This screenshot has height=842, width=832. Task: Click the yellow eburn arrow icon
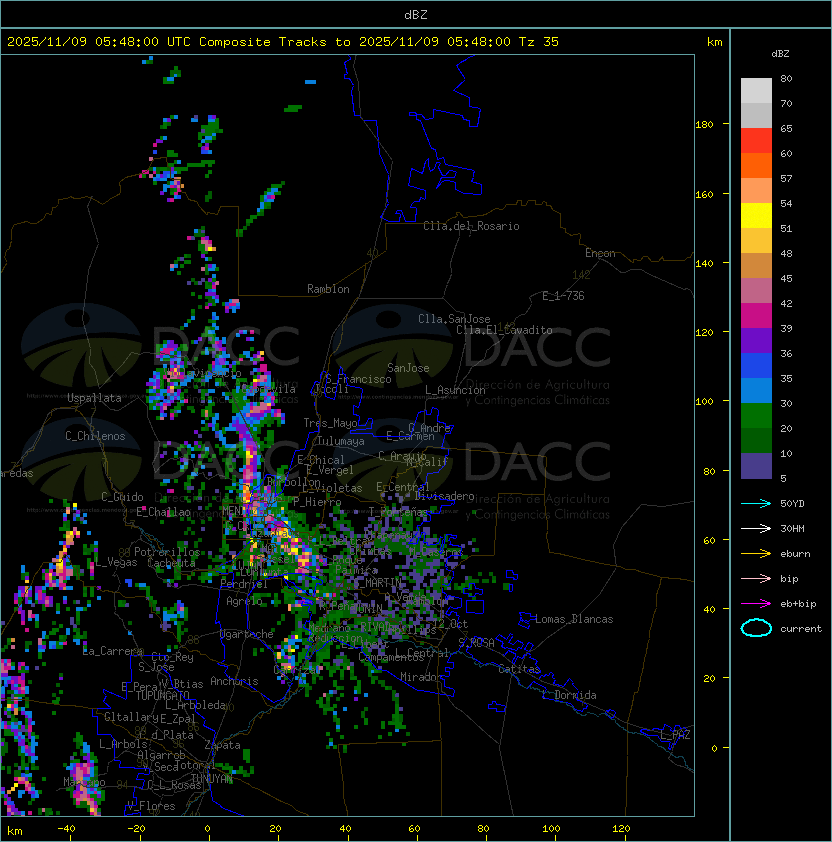click(x=756, y=554)
